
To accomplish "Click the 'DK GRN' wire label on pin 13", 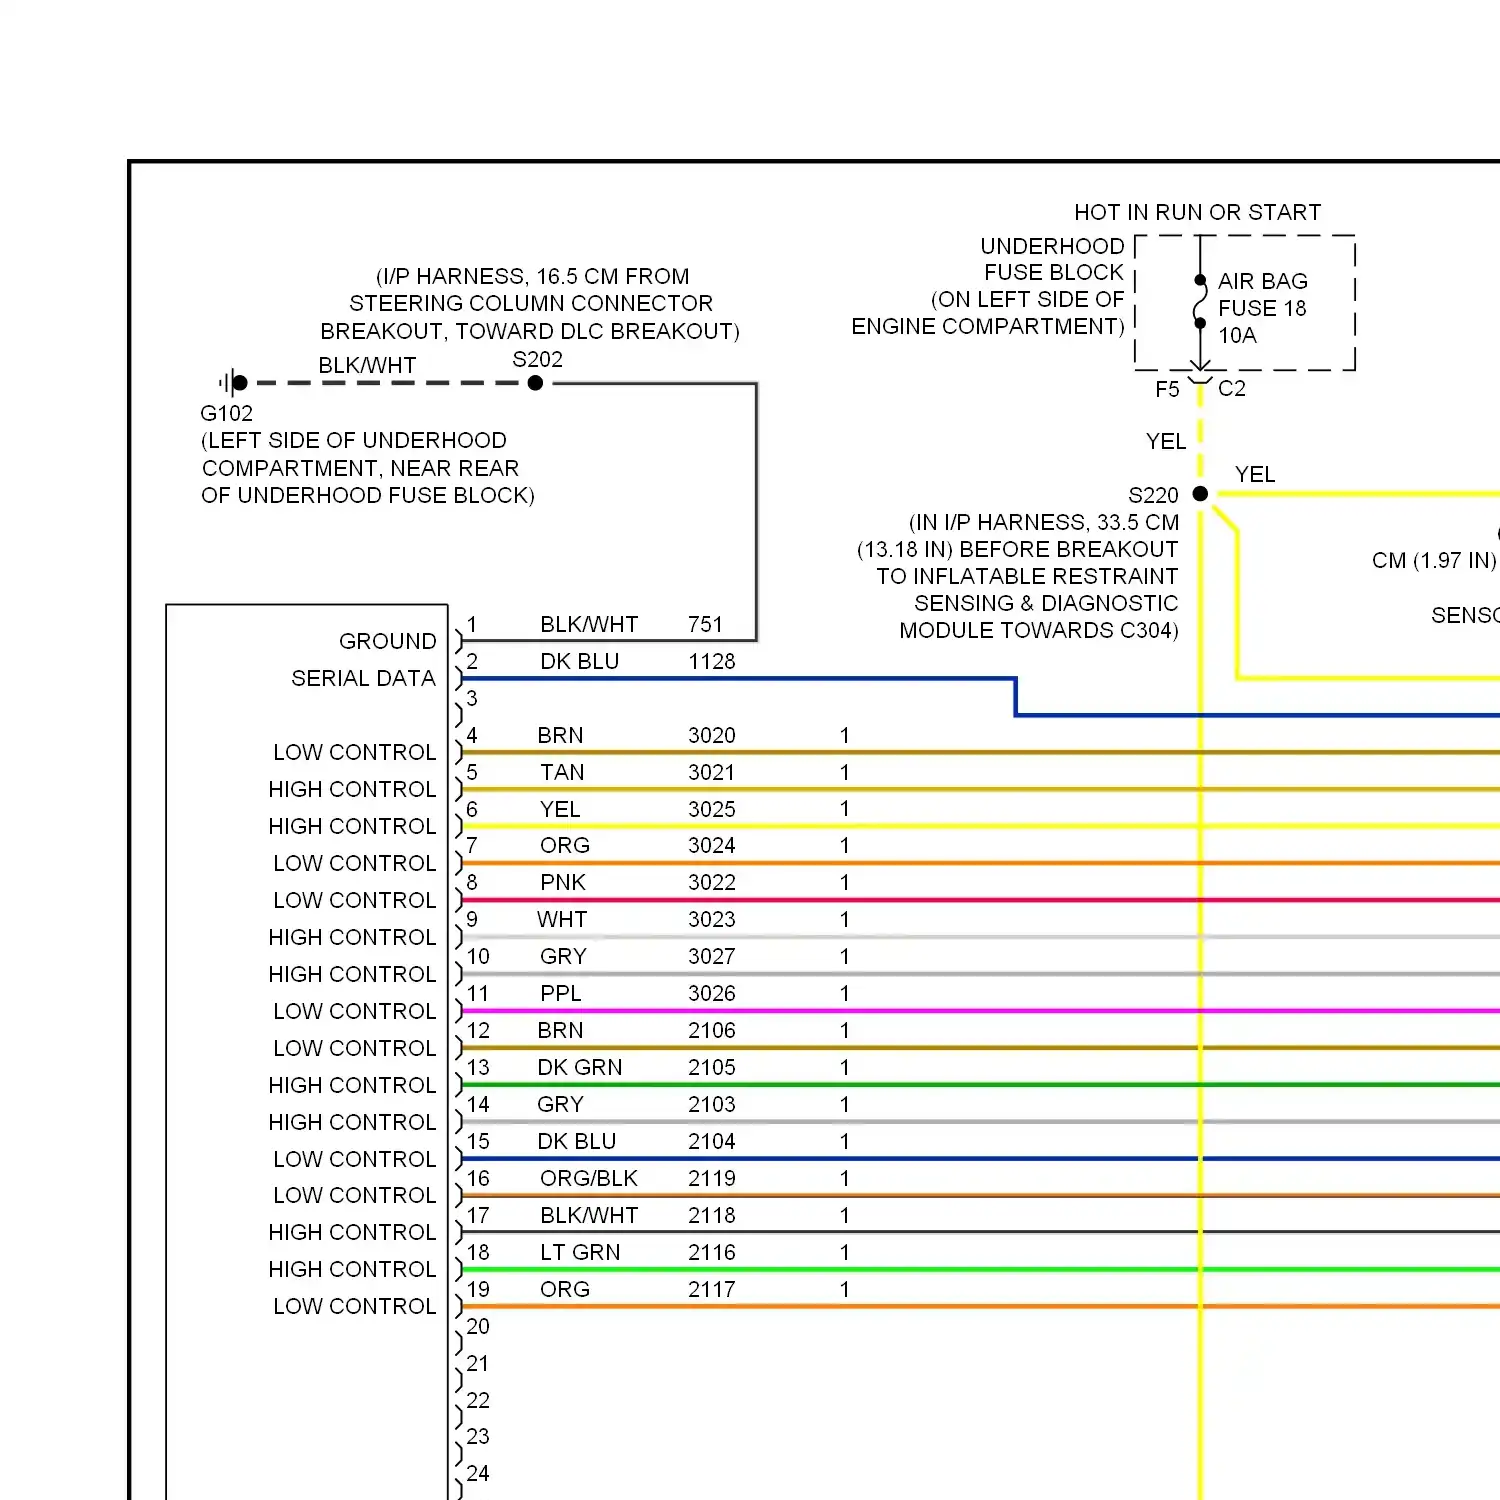I will coord(579,1067).
